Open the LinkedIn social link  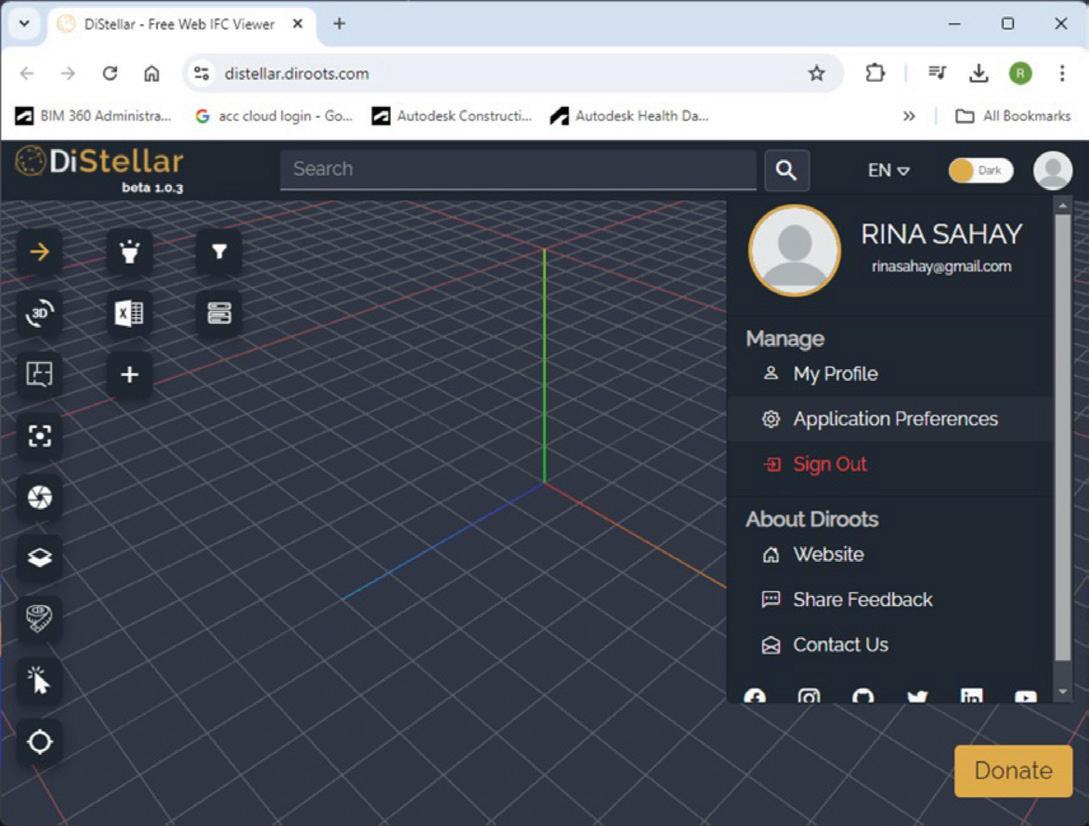[972, 695]
